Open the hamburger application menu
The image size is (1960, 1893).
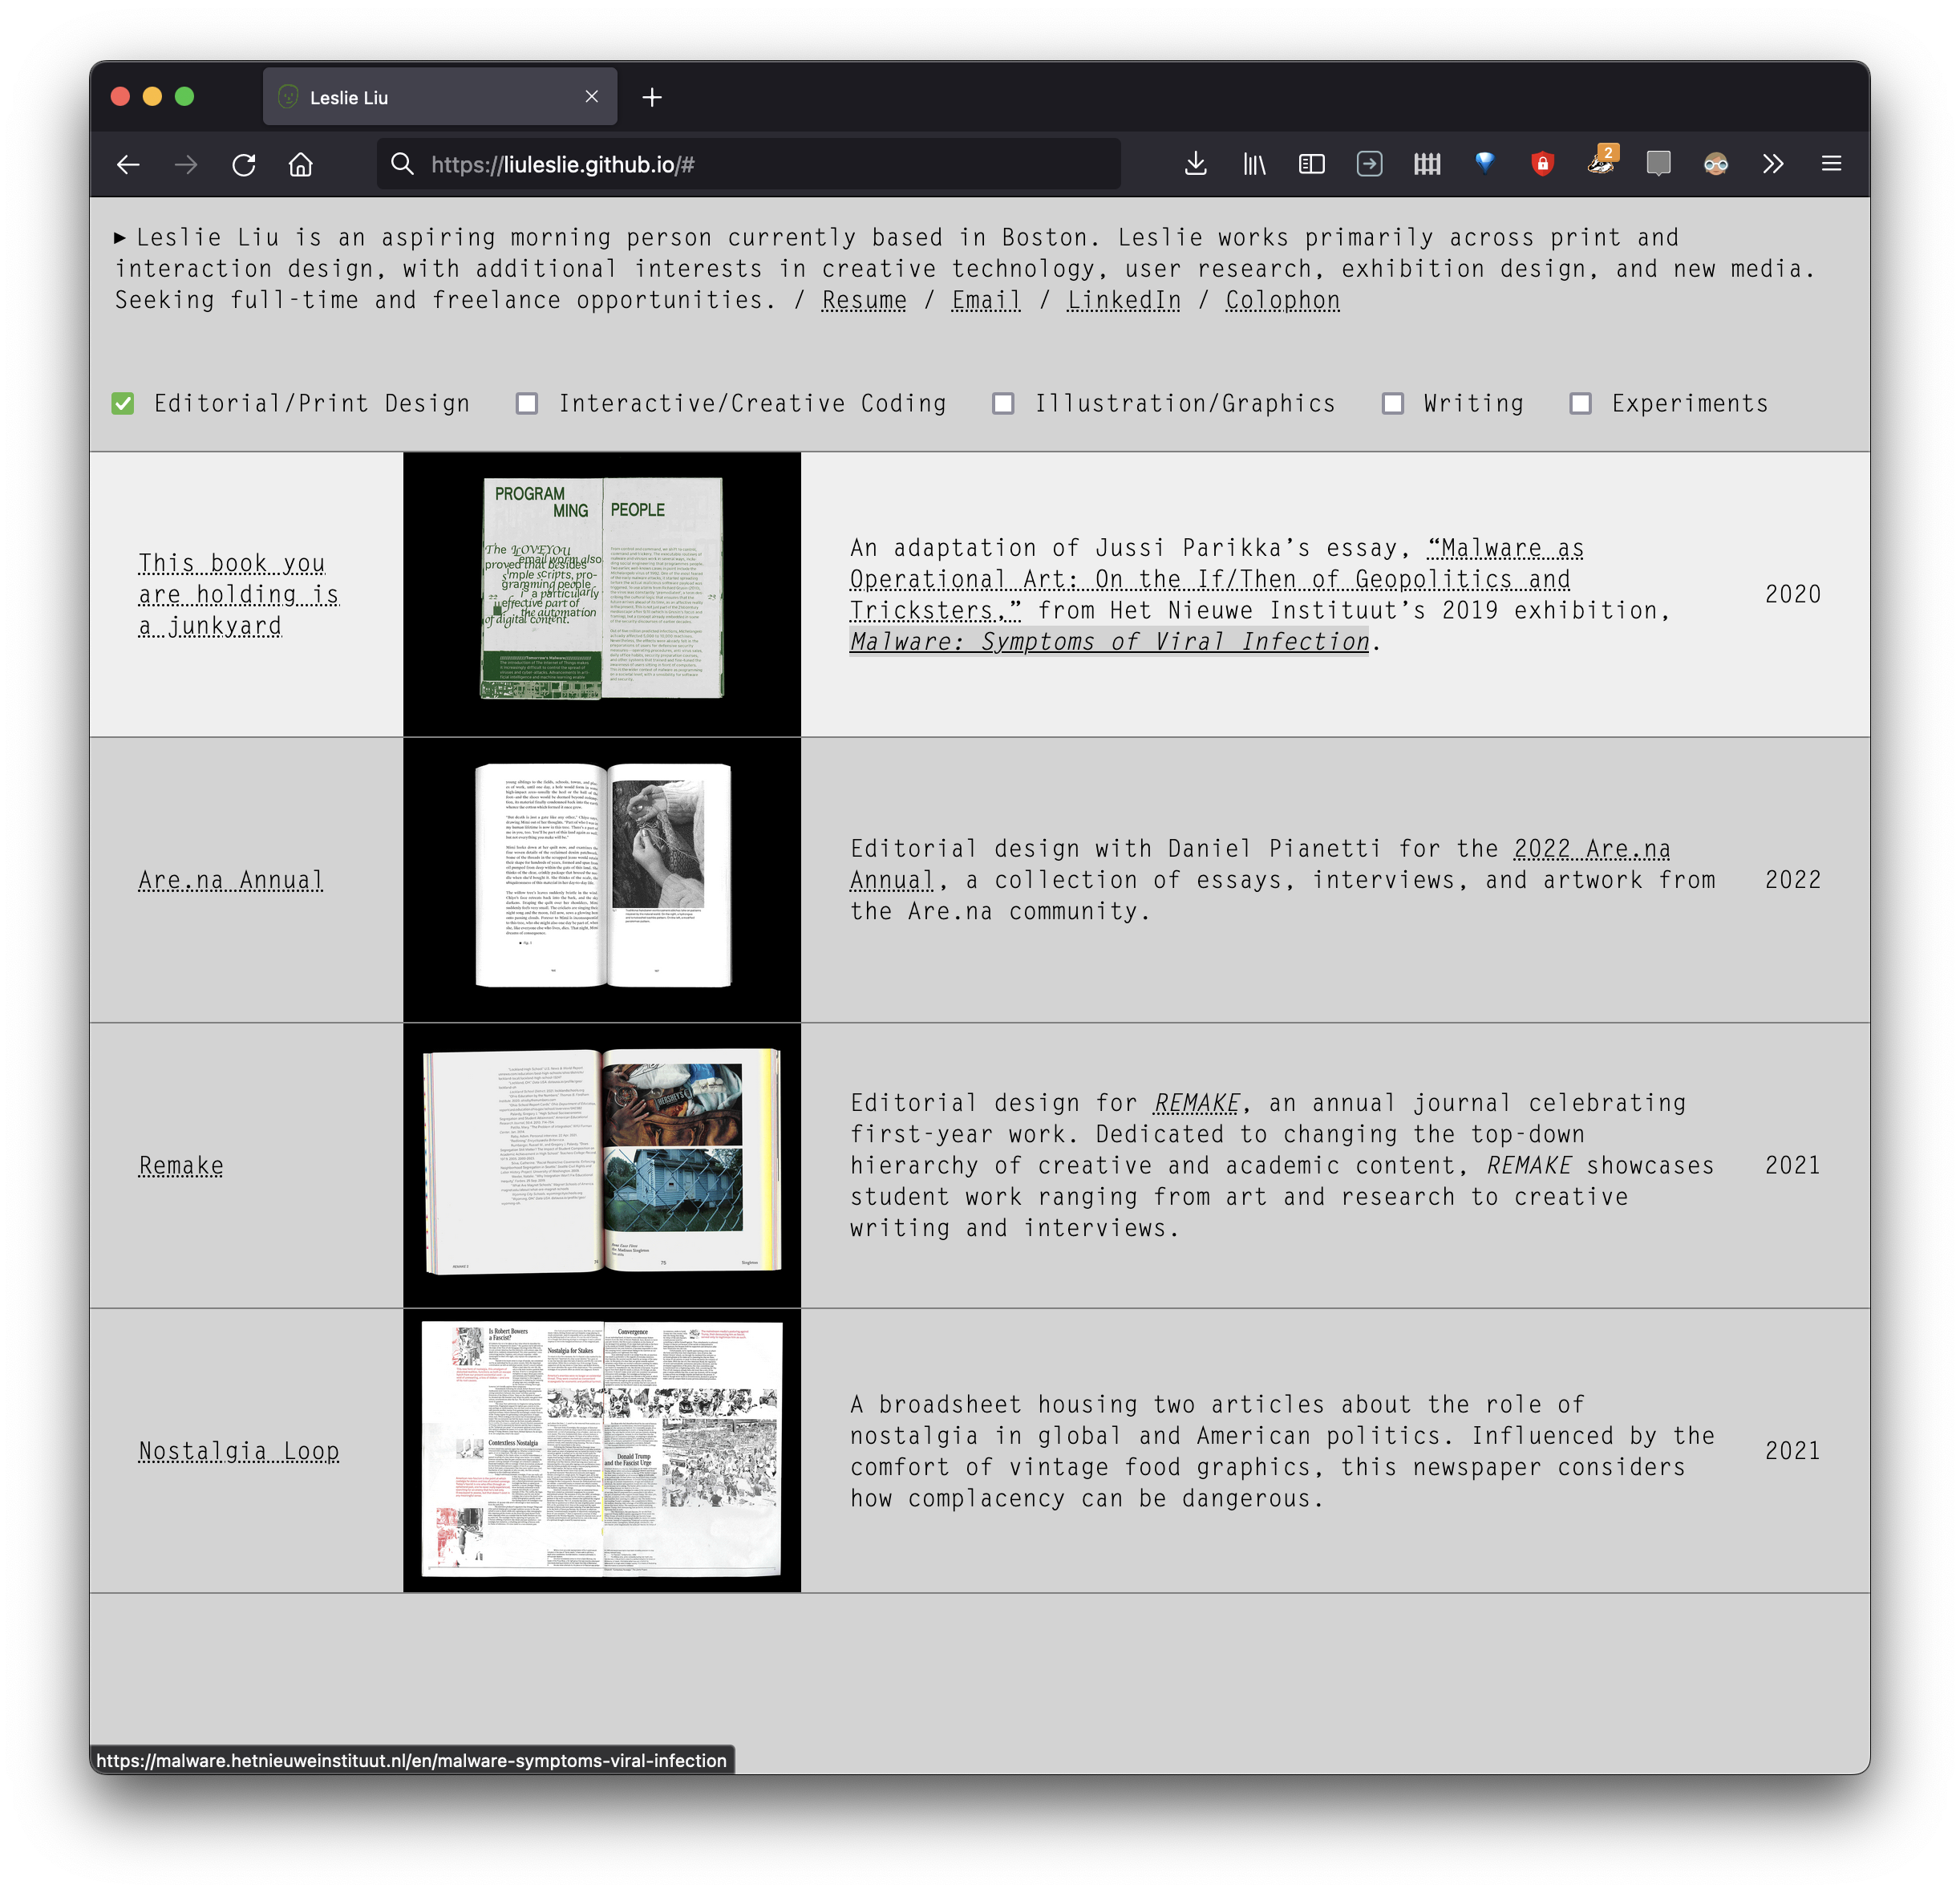(x=1831, y=164)
